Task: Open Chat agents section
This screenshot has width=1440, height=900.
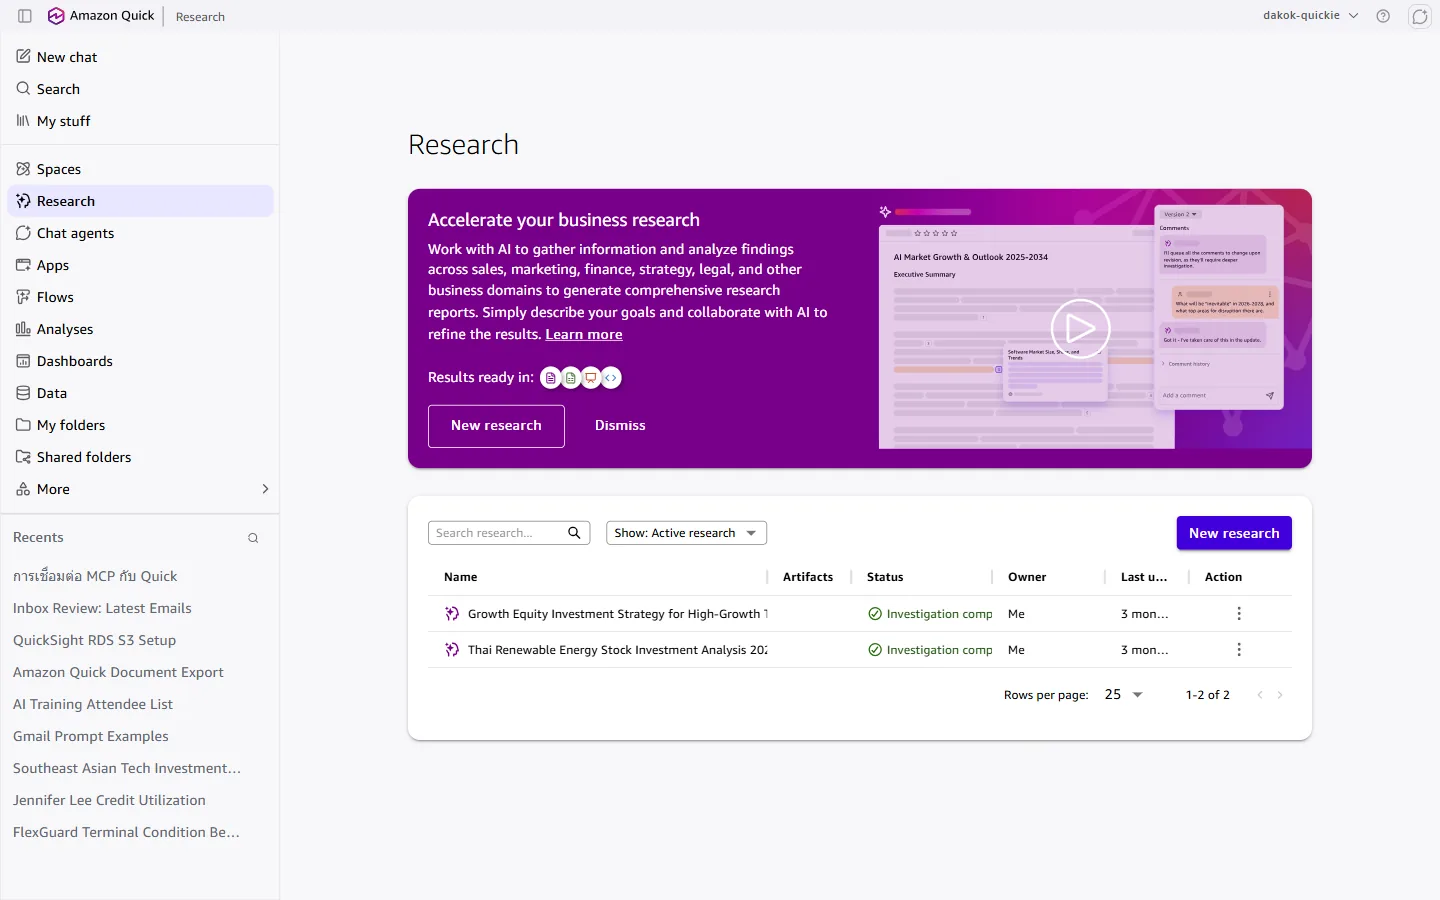Action: pyautogui.click(x=140, y=233)
